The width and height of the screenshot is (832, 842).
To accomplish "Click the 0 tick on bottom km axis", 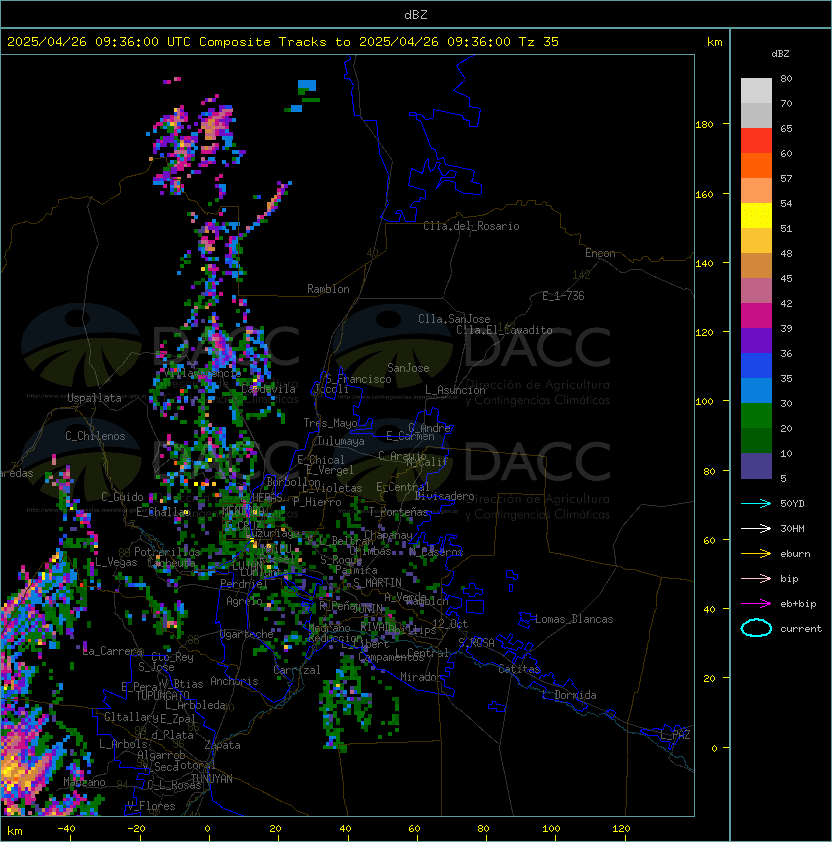I will [x=207, y=829].
